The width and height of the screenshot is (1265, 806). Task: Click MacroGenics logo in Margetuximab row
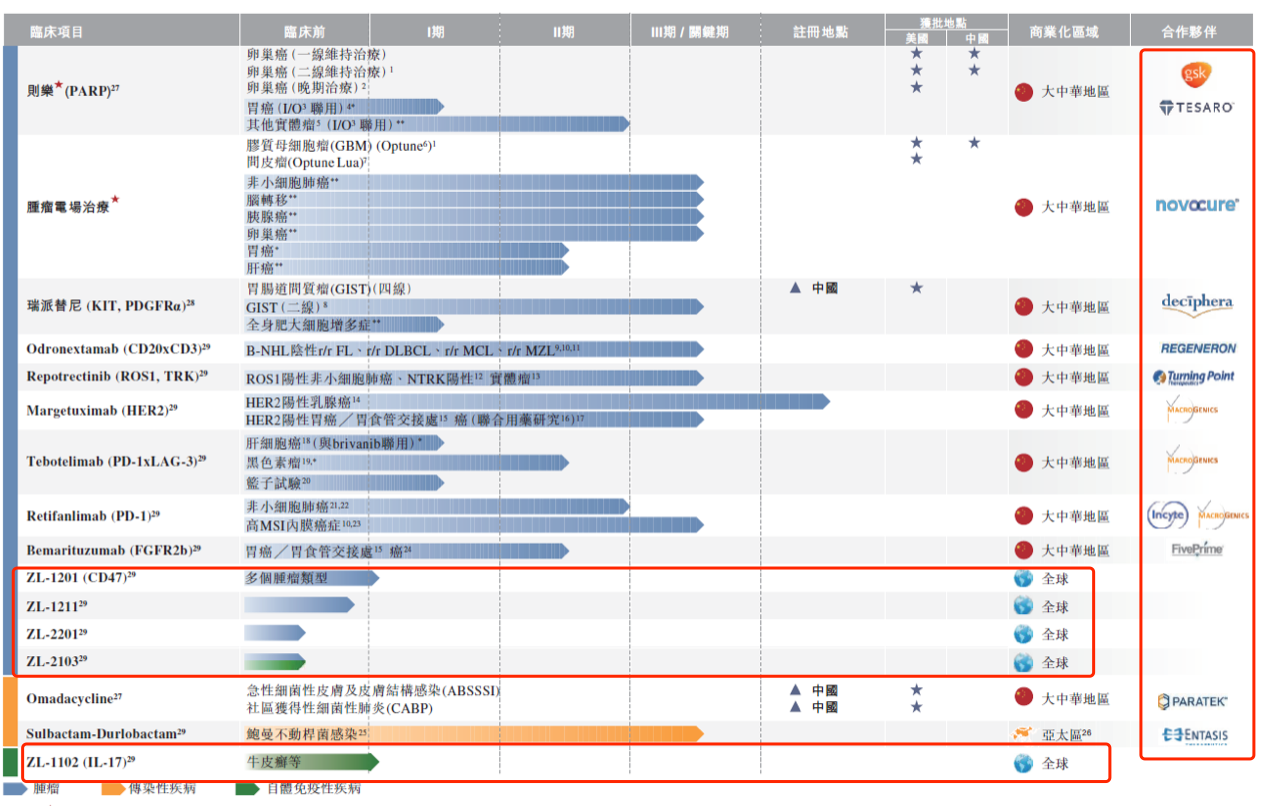pyautogui.click(x=1192, y=409)
